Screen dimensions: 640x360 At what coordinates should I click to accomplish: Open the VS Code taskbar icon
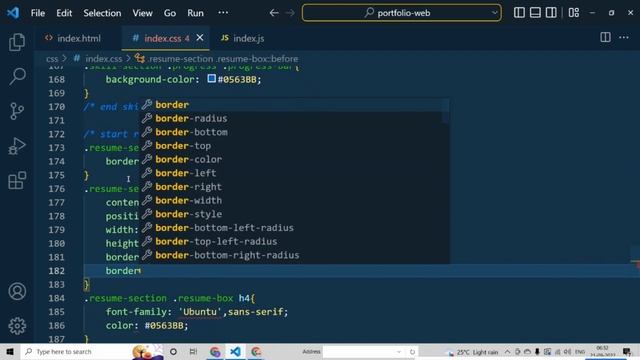(x=235, y=351)
